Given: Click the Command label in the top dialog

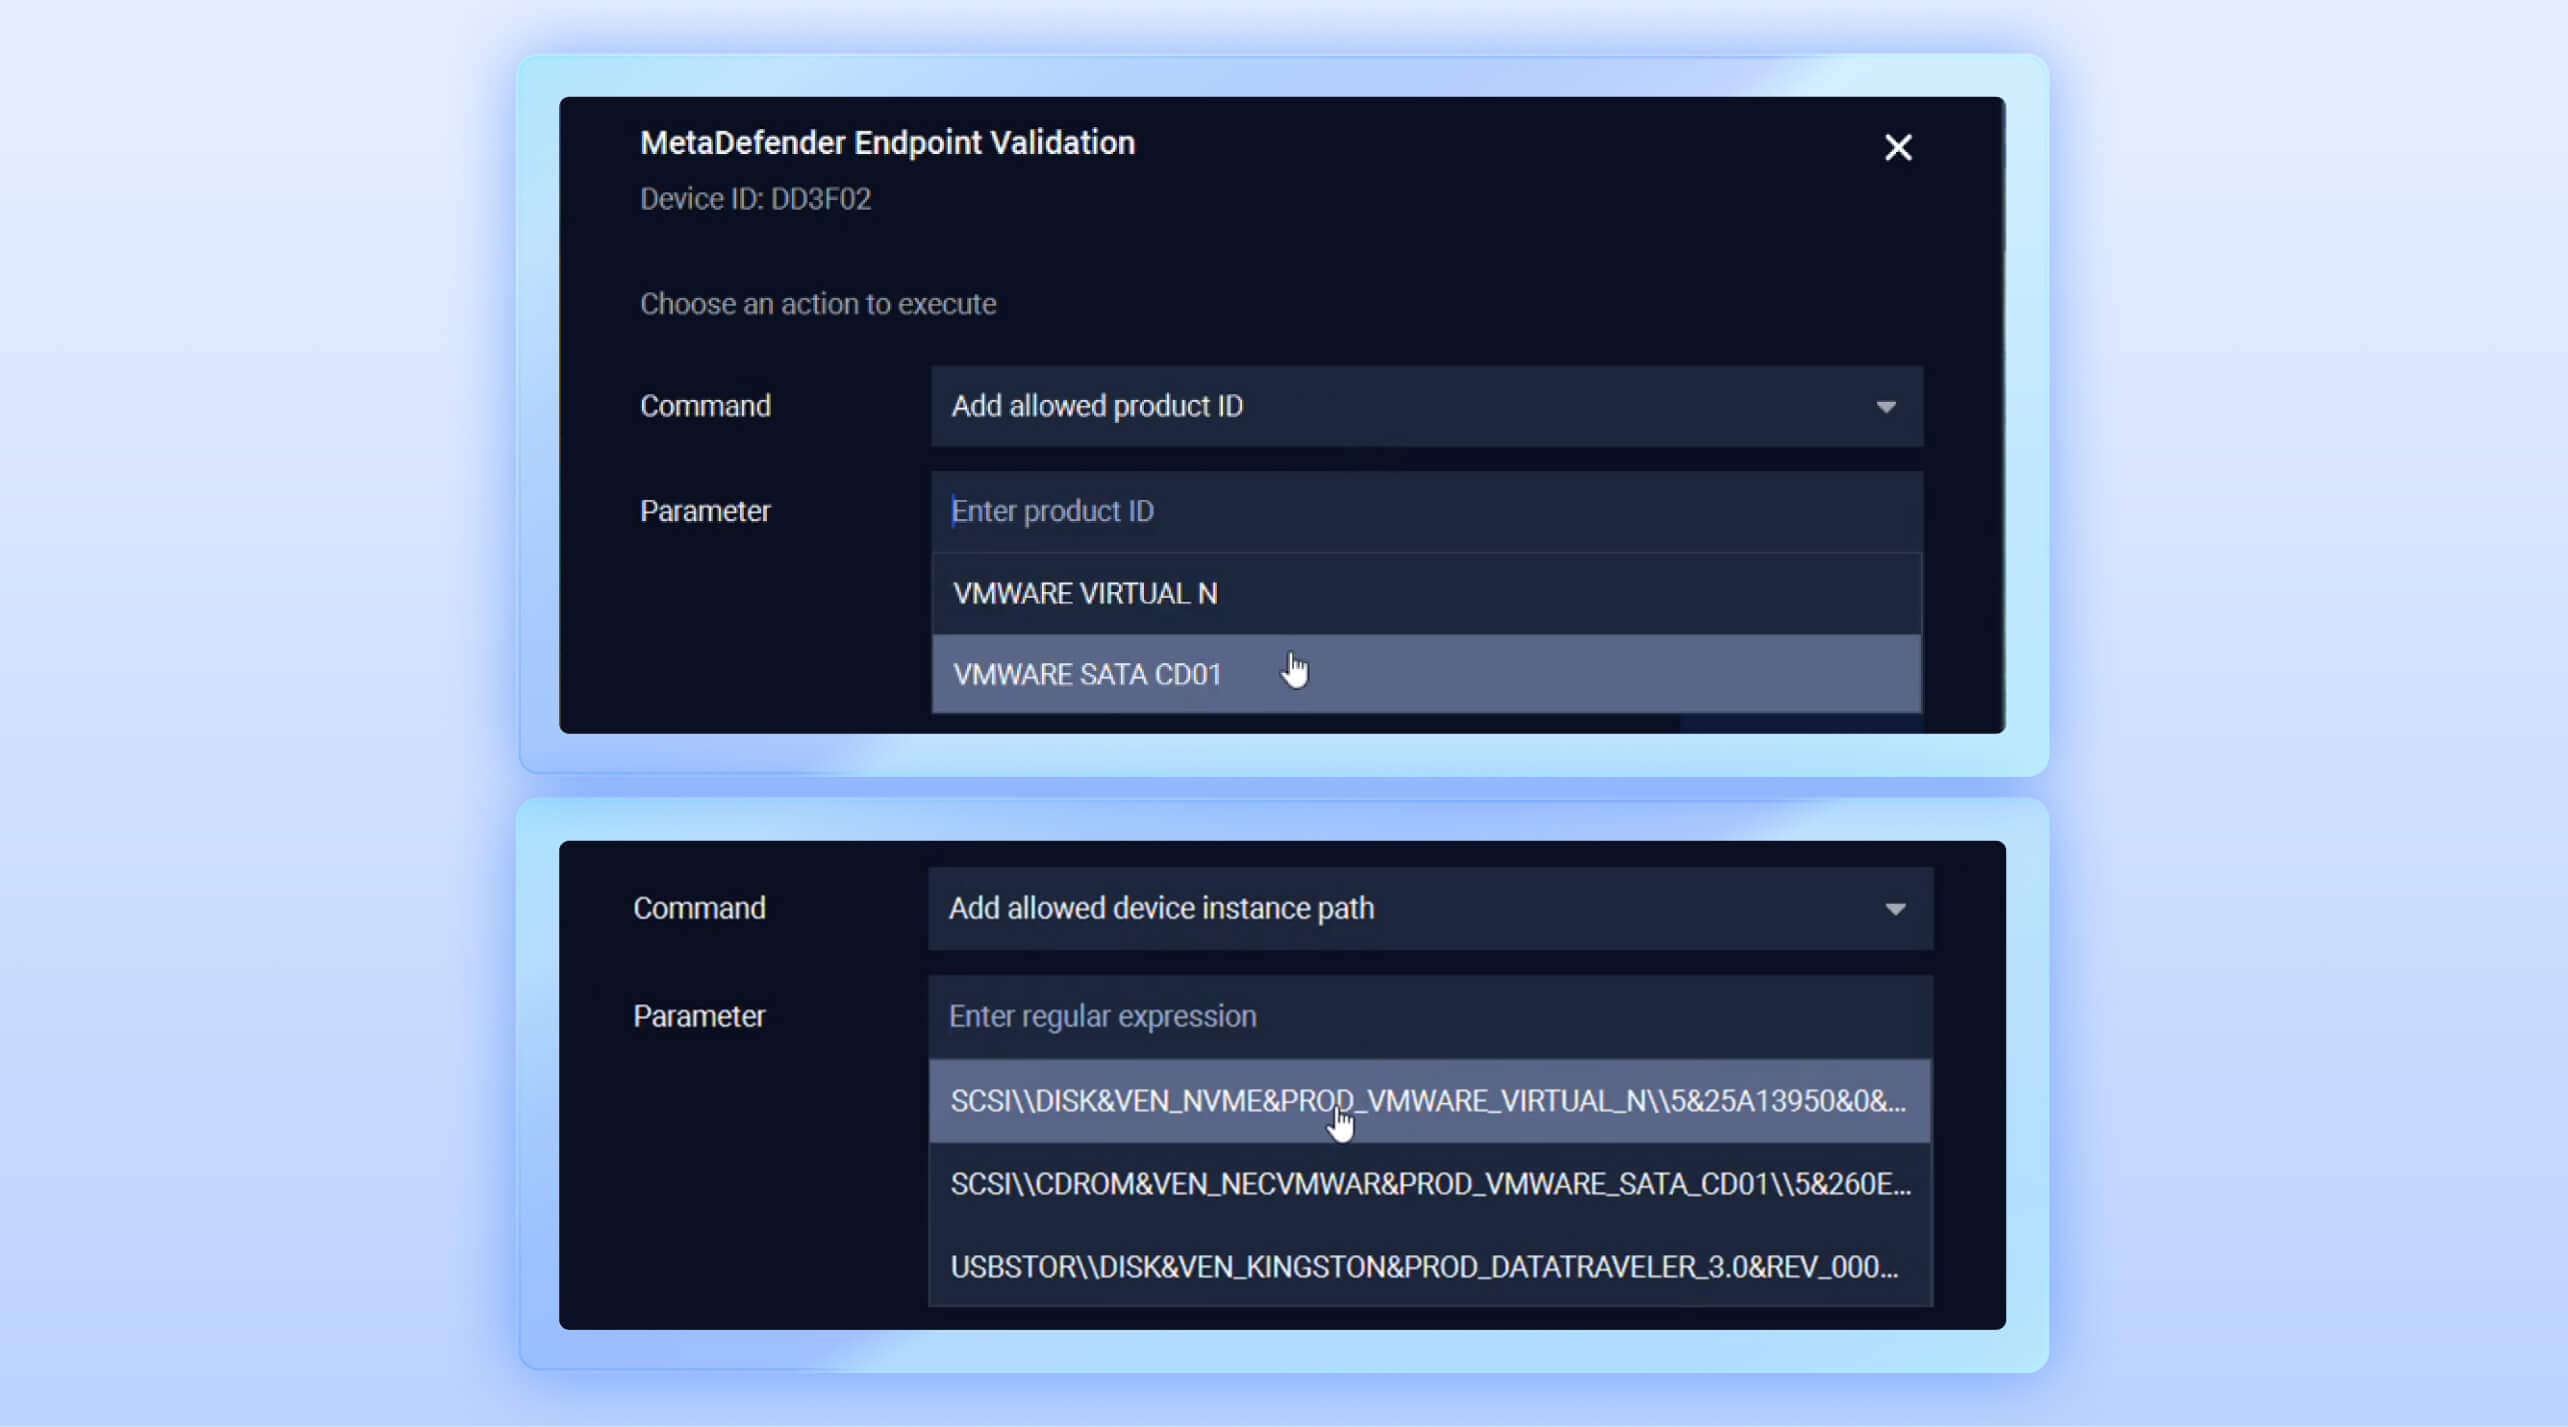Looking at the screenshot, I should [705, 406].
